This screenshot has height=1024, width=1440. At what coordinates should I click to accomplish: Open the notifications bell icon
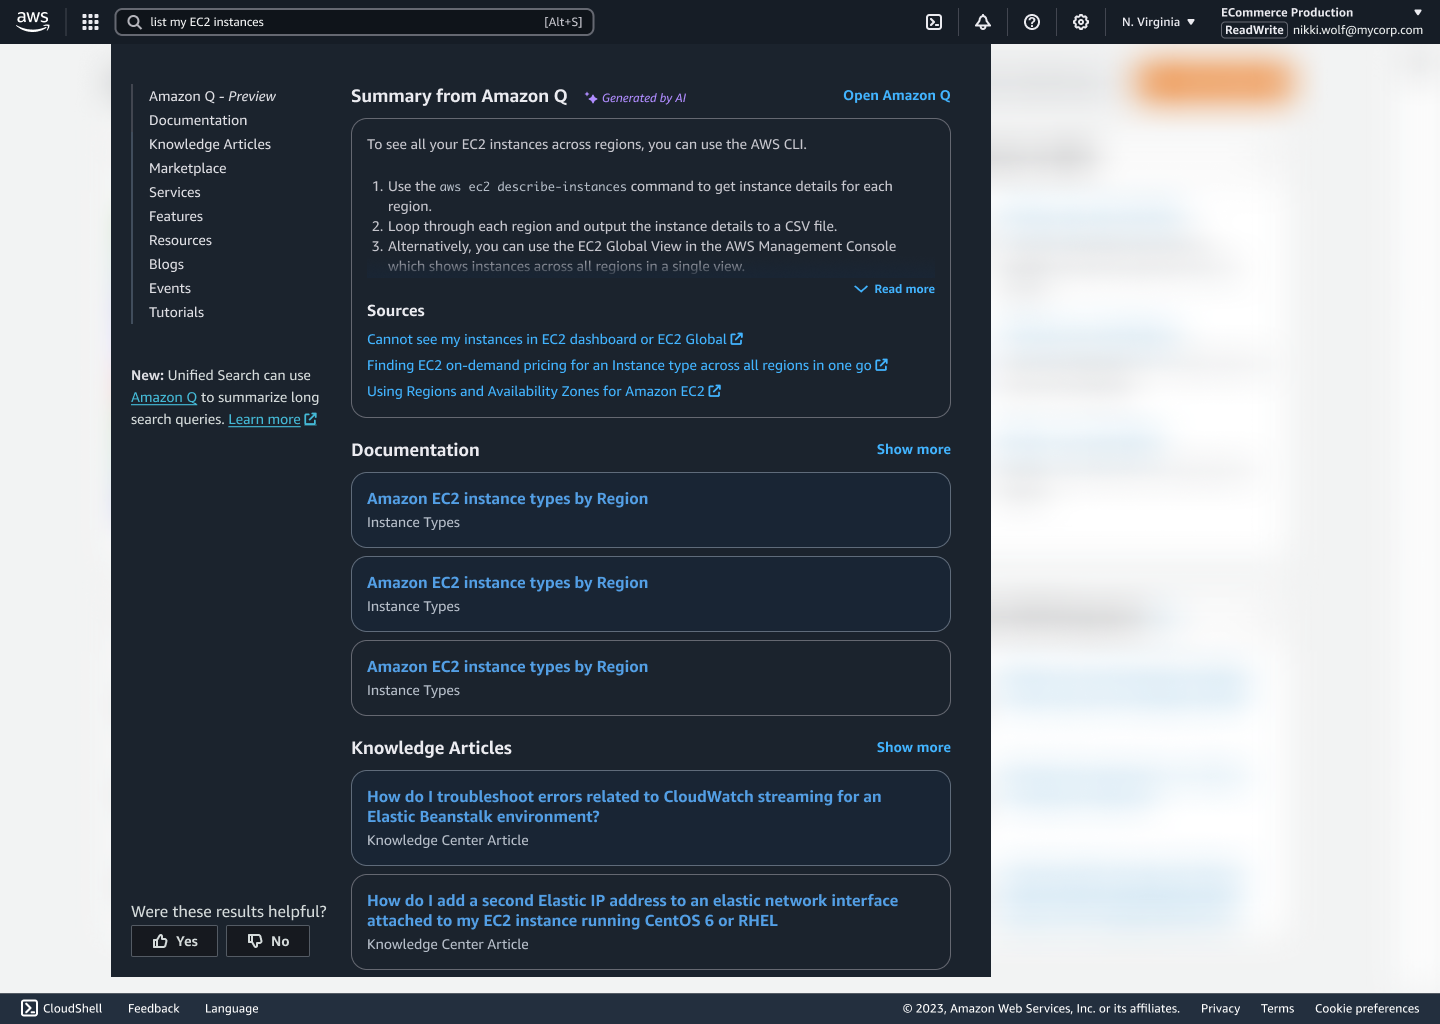click(983, 22)
